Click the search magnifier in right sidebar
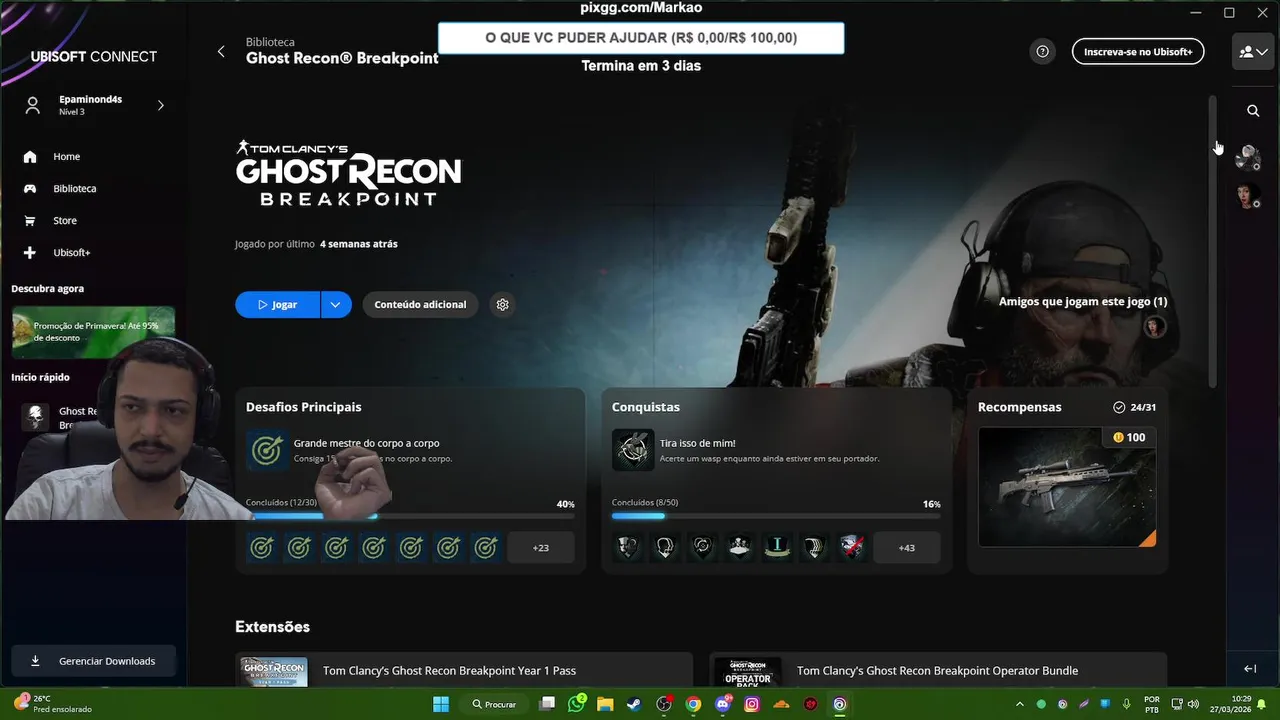 (x=1253, y=111)
